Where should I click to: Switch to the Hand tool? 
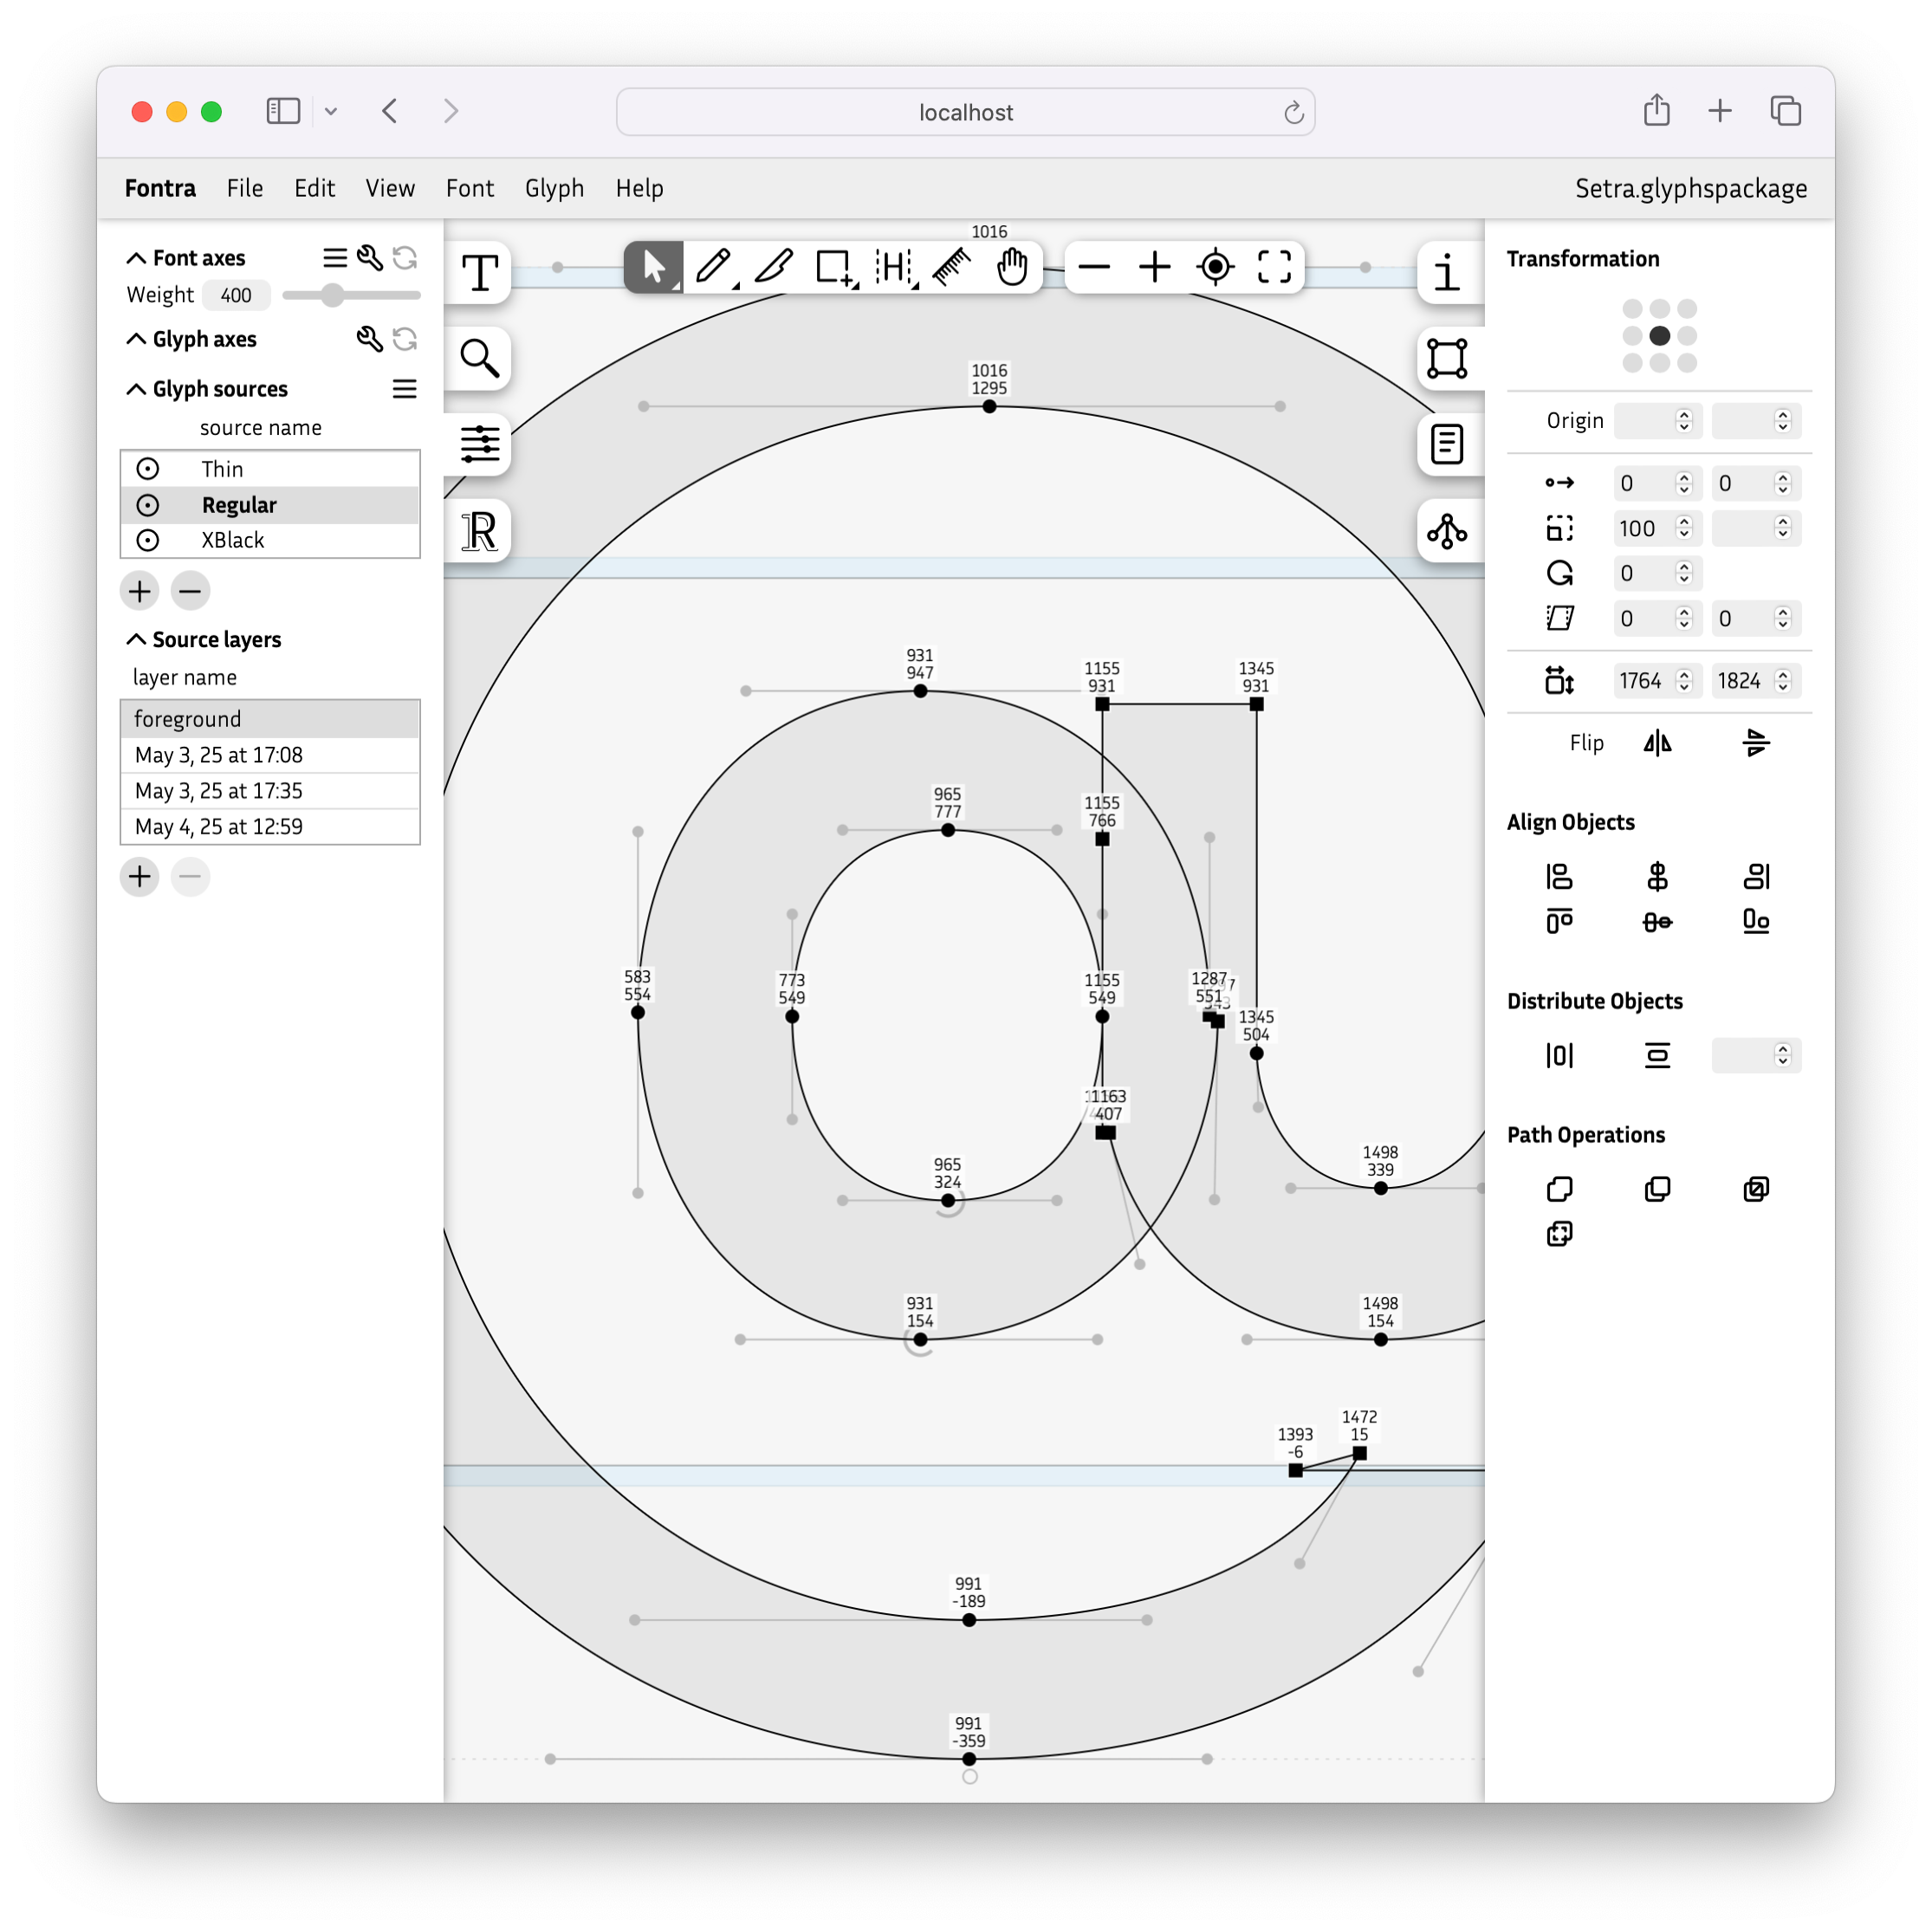pyautogui.click(x=1012, y=267)
